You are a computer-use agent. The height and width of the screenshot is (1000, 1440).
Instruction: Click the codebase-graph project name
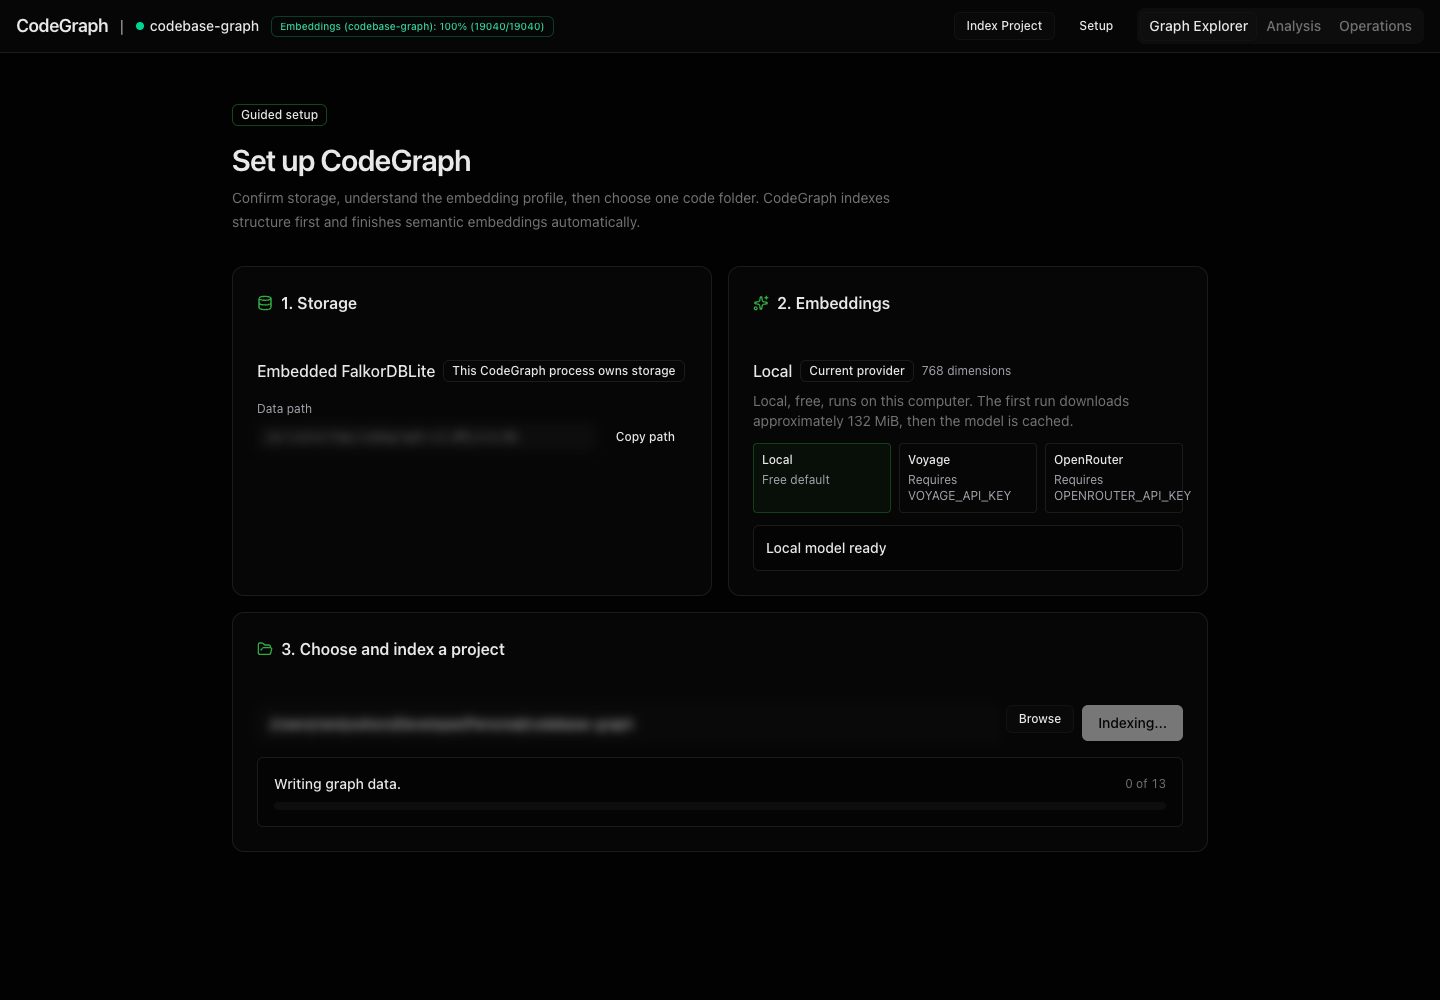pyautogui.click(x=204, y=26)
